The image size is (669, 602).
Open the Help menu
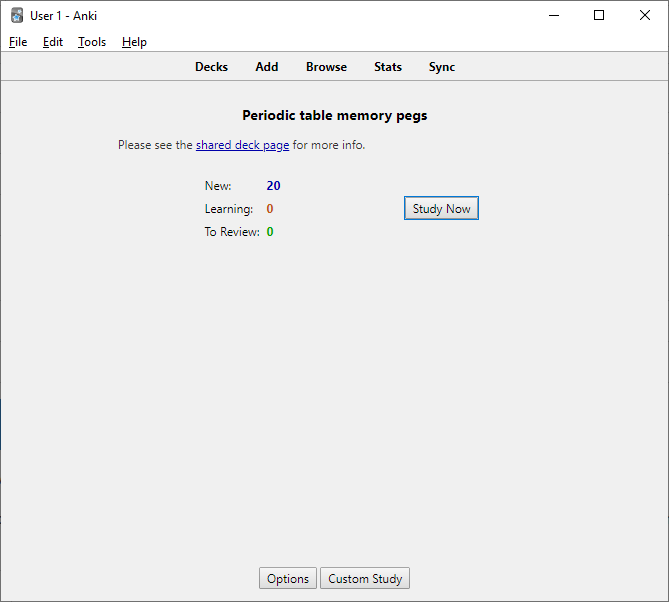tap(134, 42)
